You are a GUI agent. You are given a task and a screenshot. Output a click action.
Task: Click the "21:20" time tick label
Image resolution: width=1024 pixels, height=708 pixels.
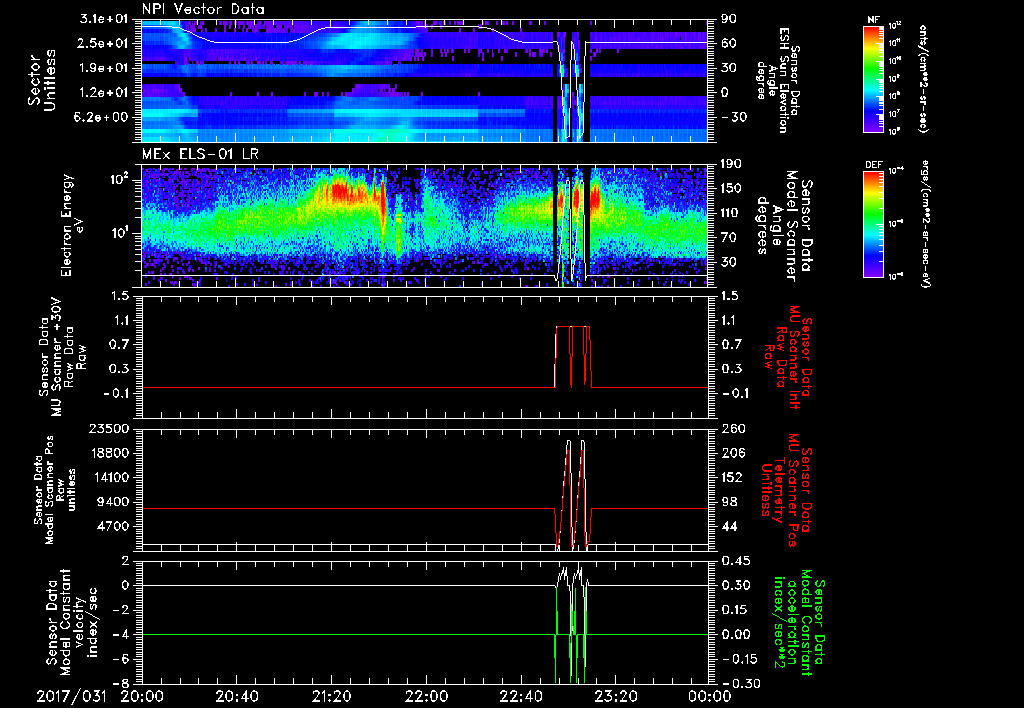pos(331,696)
